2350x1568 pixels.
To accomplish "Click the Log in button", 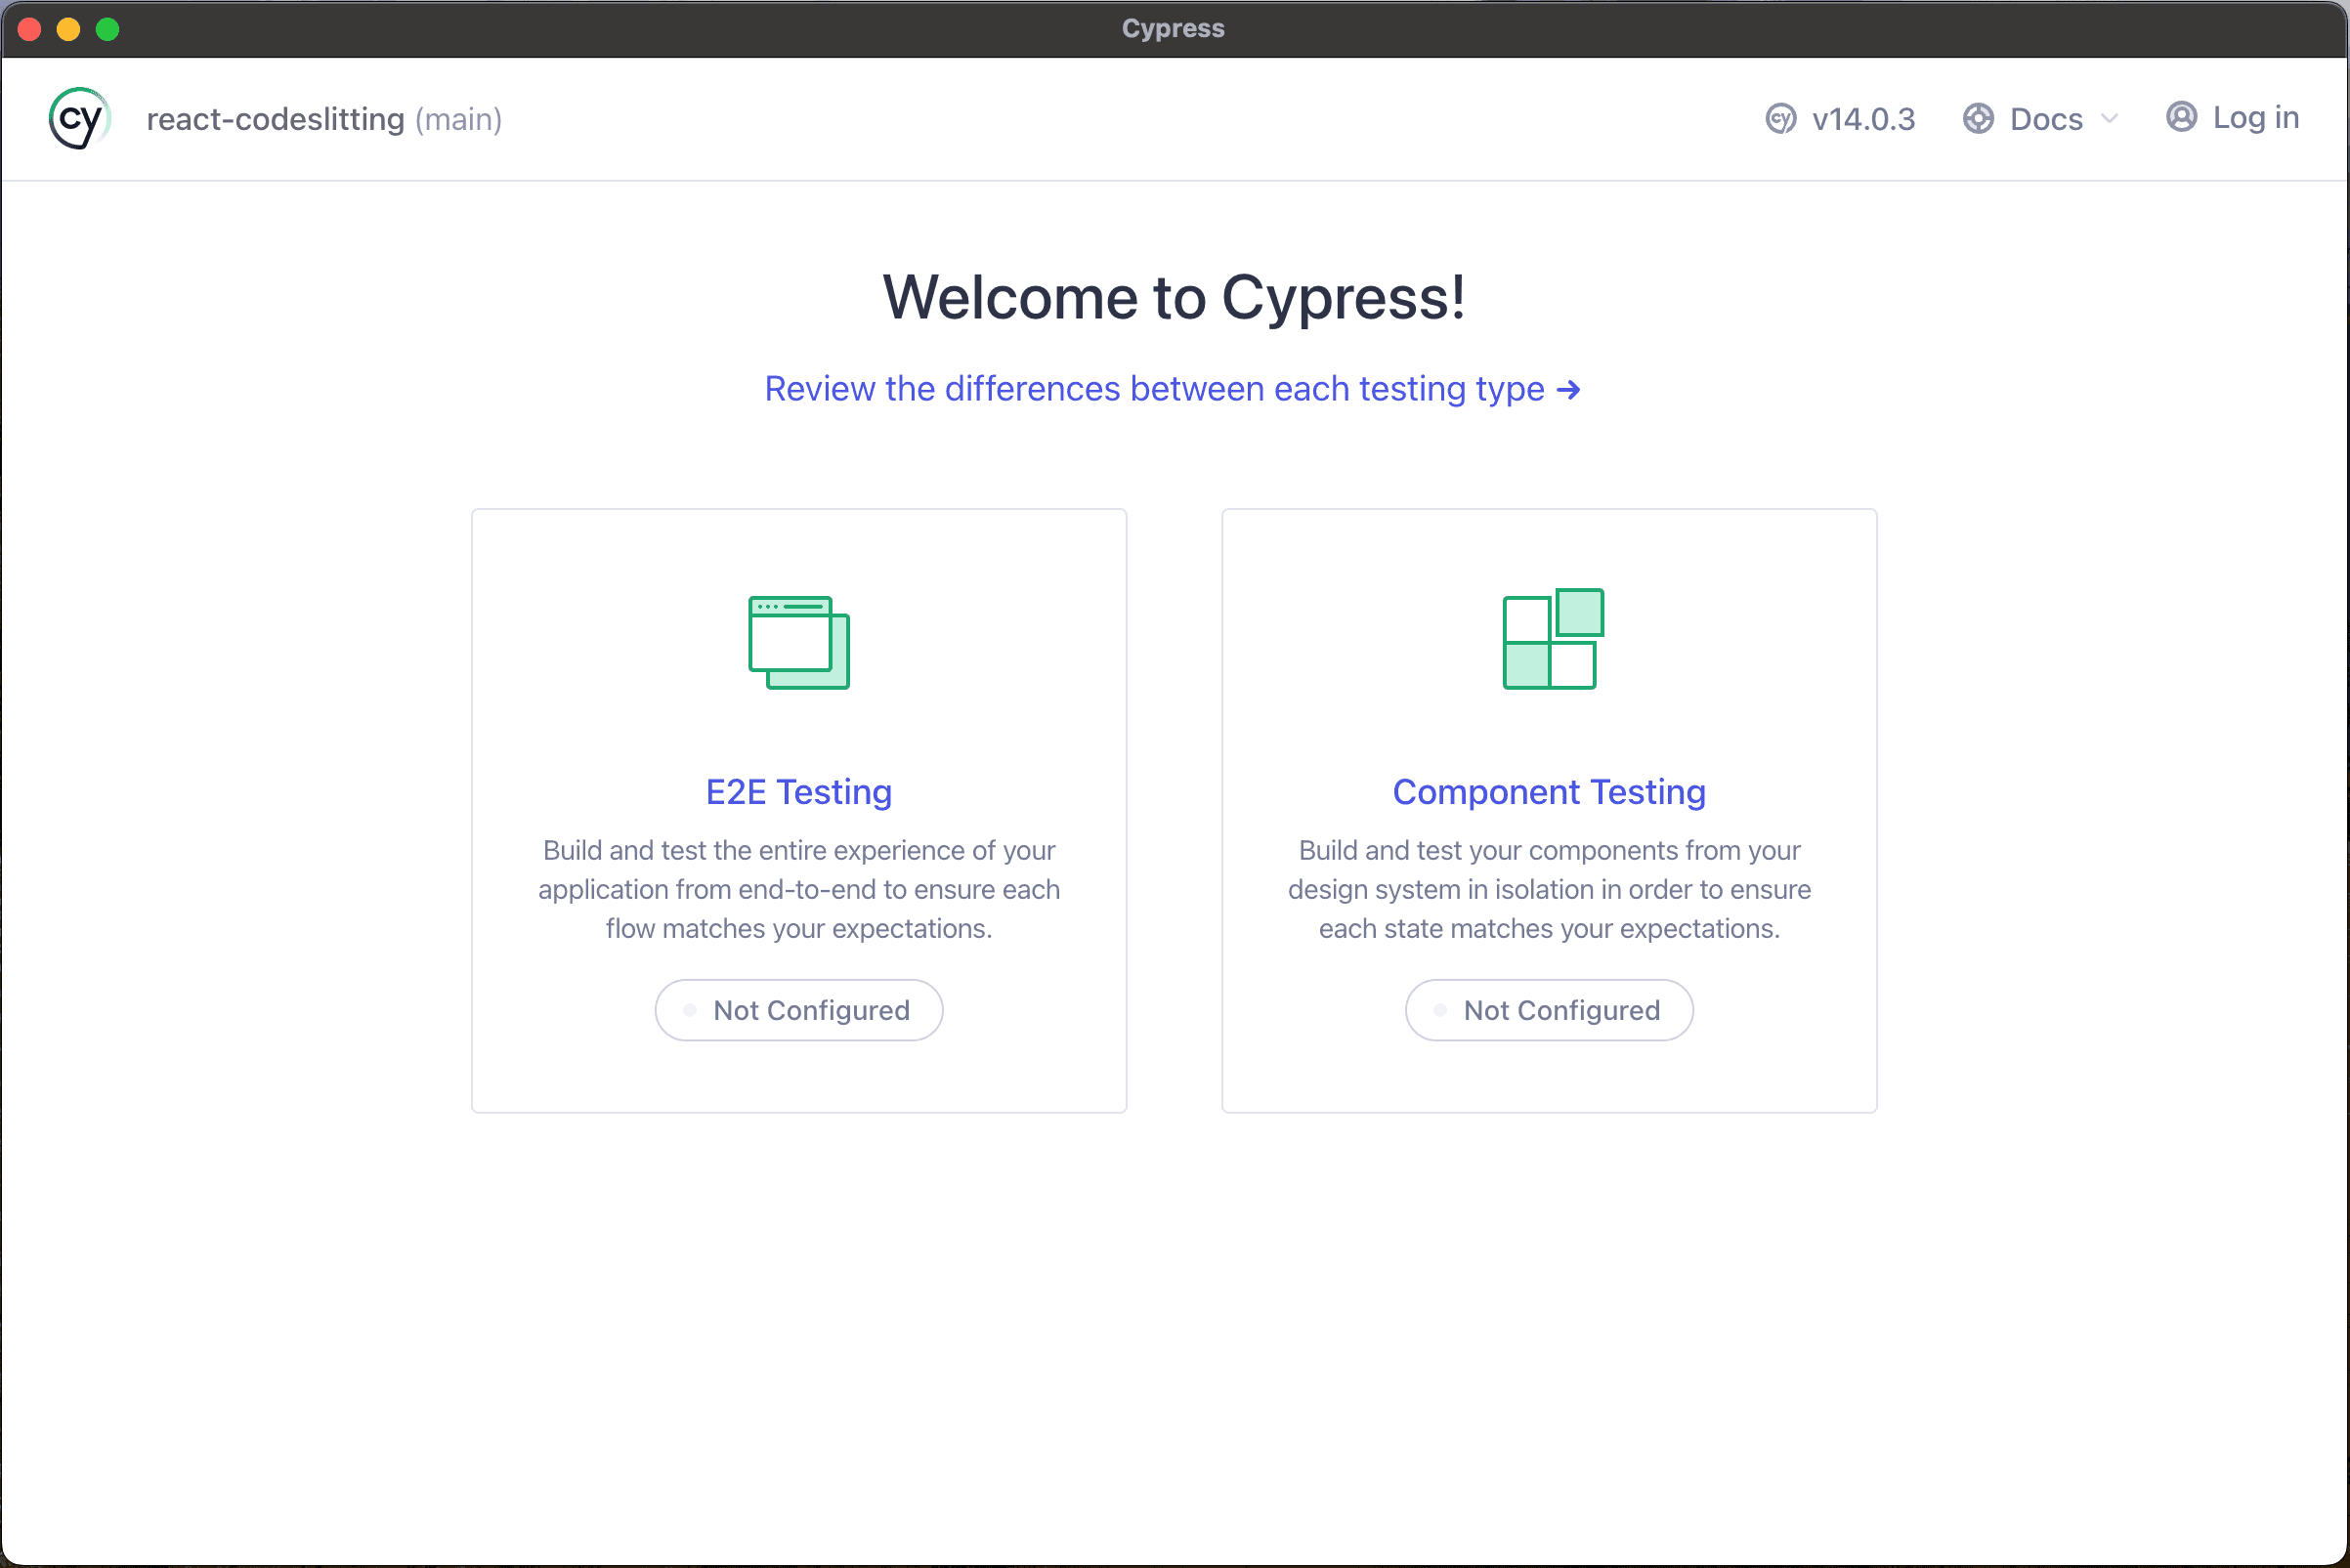I will 2232,118.
